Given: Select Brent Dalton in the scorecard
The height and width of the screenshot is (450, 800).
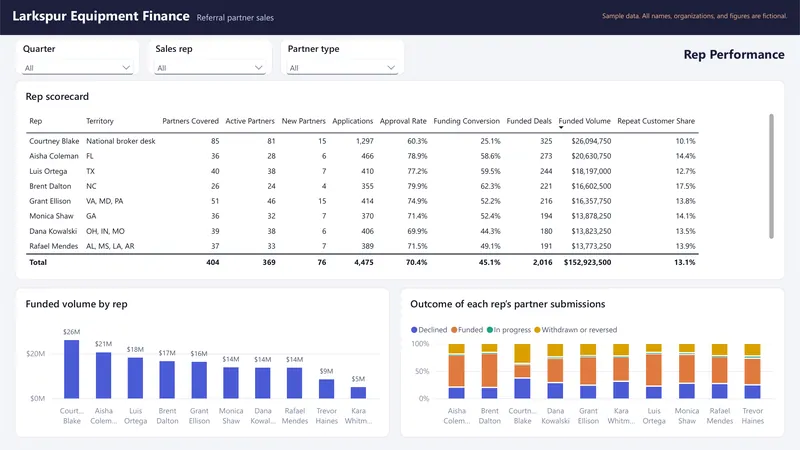Looking at the screenshot, I should (50, 186).
